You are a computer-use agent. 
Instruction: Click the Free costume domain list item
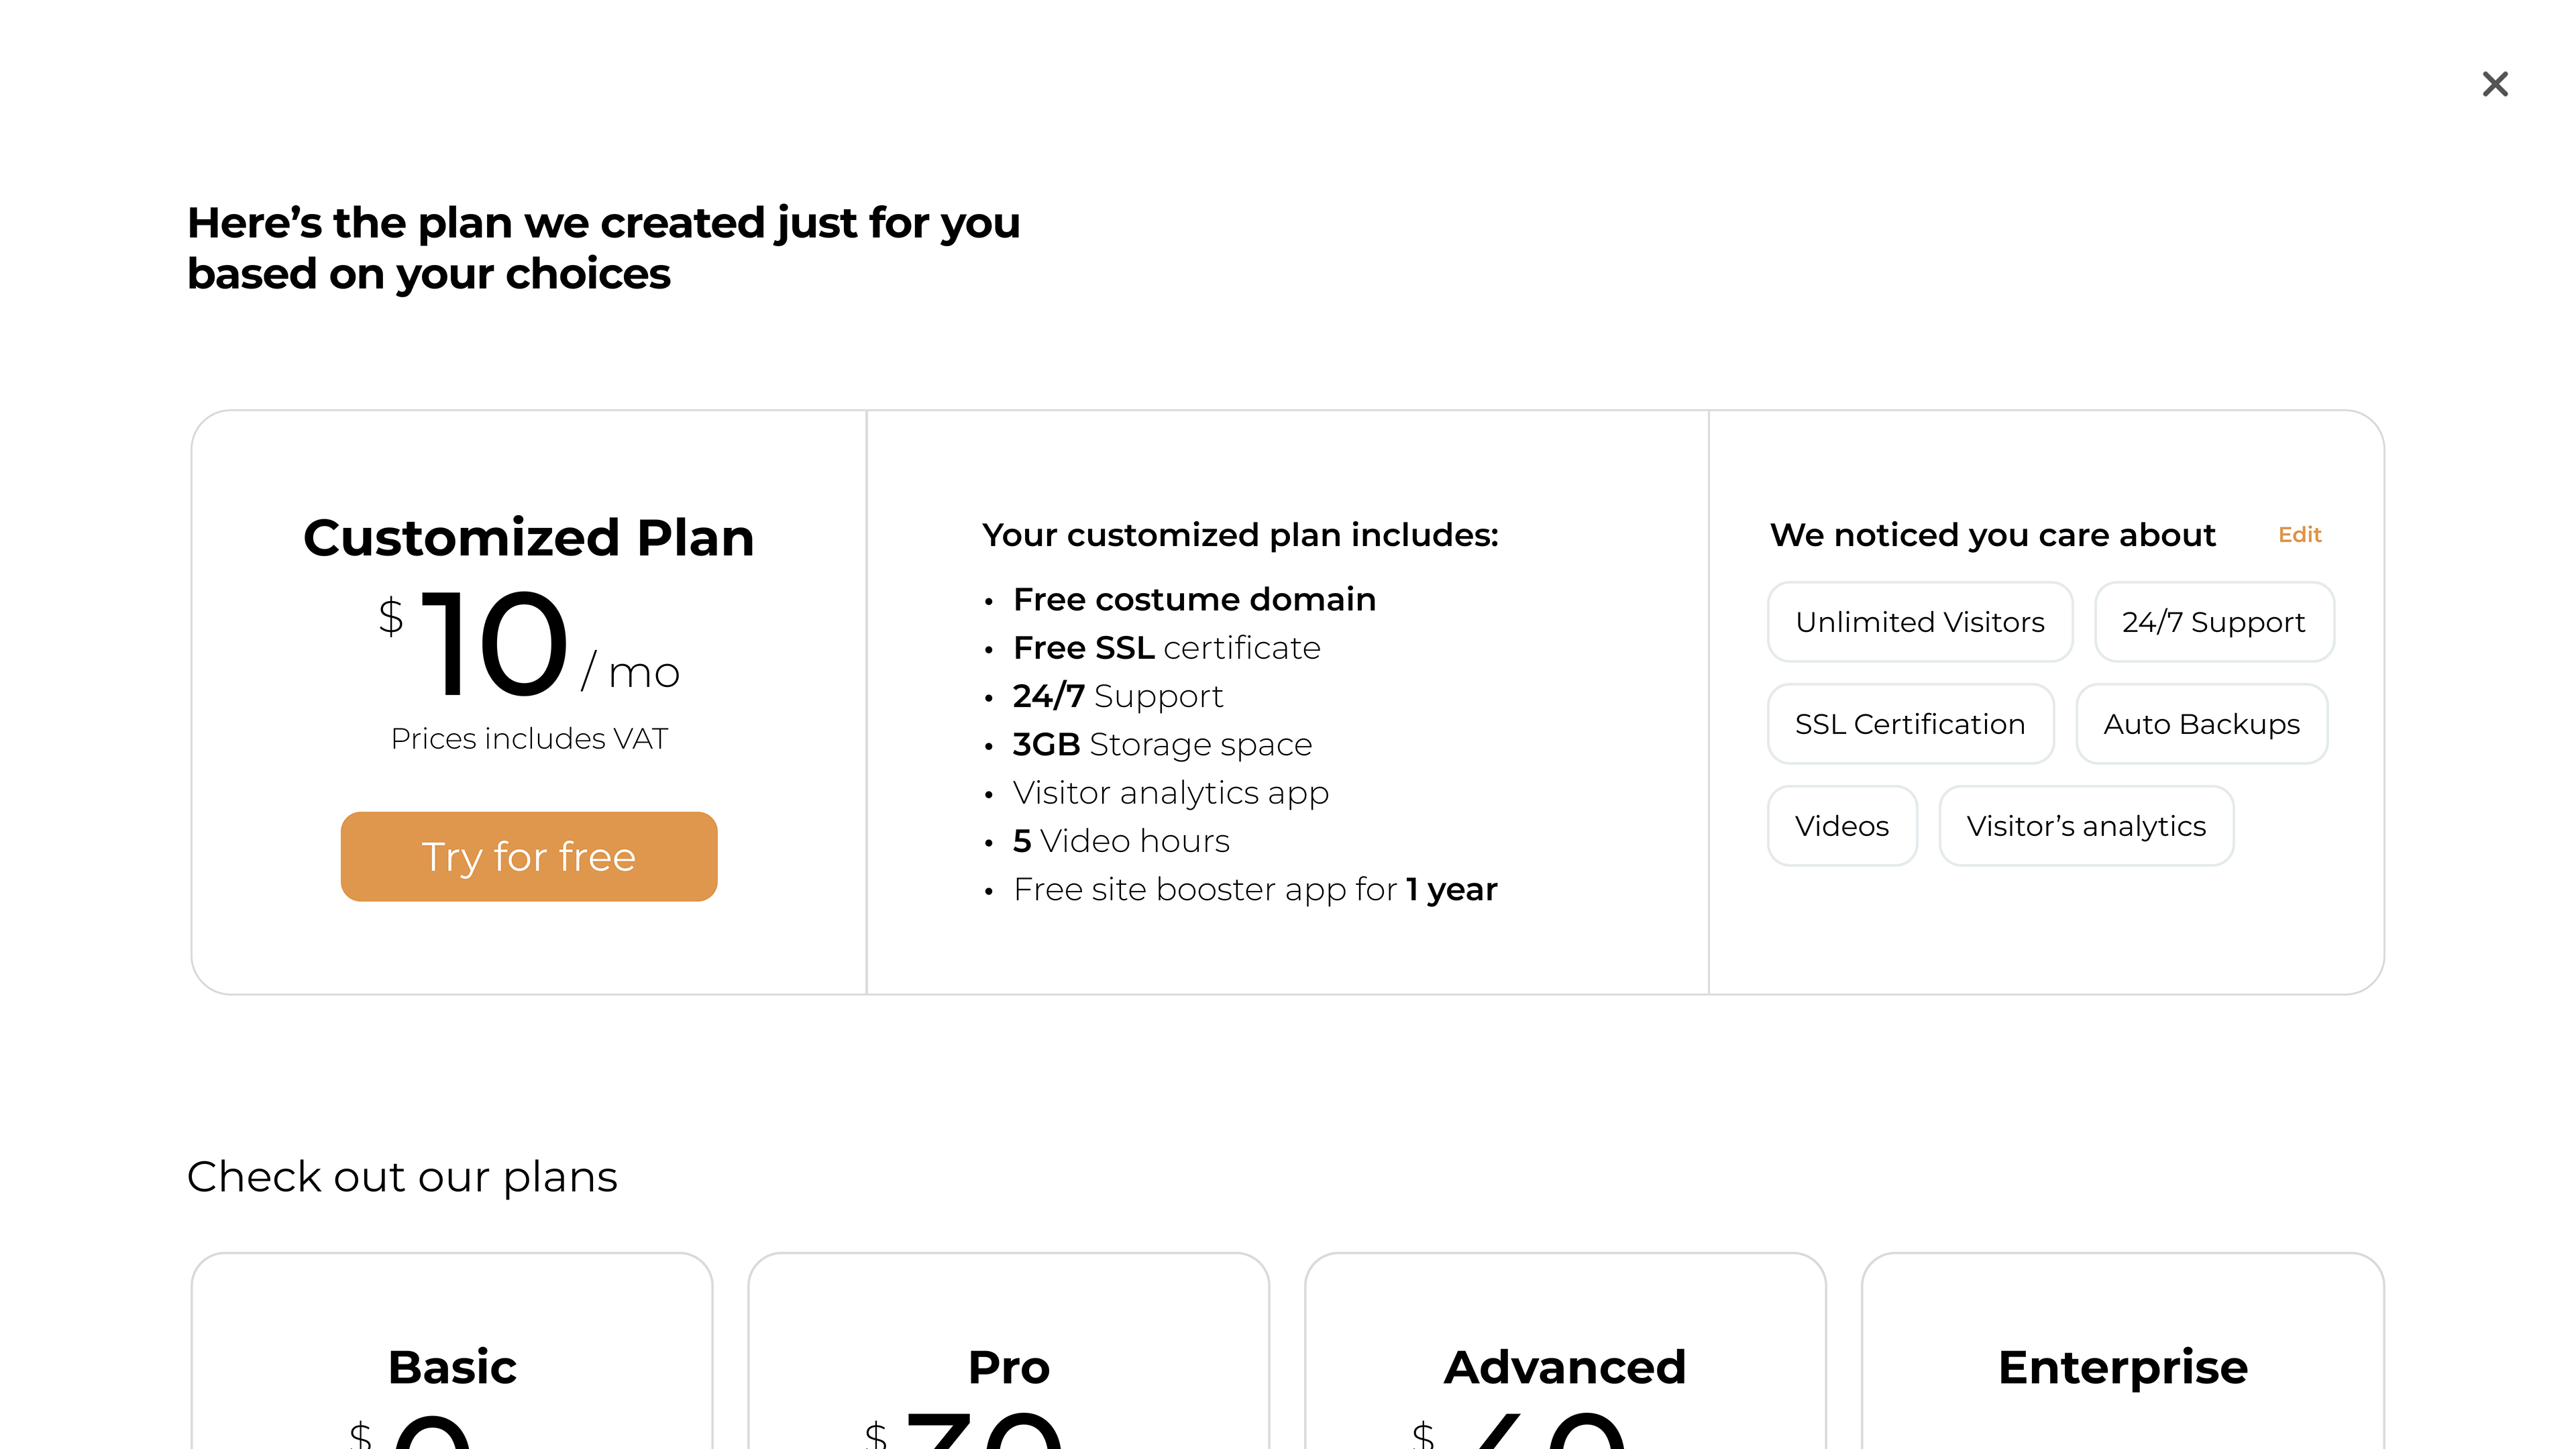(x=1194, y=599)
